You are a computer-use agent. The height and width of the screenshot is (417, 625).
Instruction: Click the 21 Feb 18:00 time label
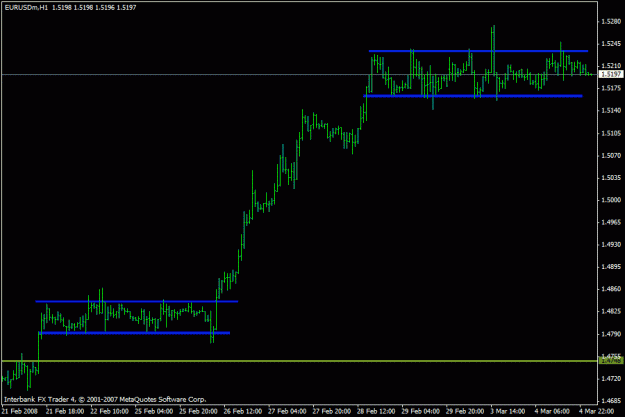[x=65, y=411]
